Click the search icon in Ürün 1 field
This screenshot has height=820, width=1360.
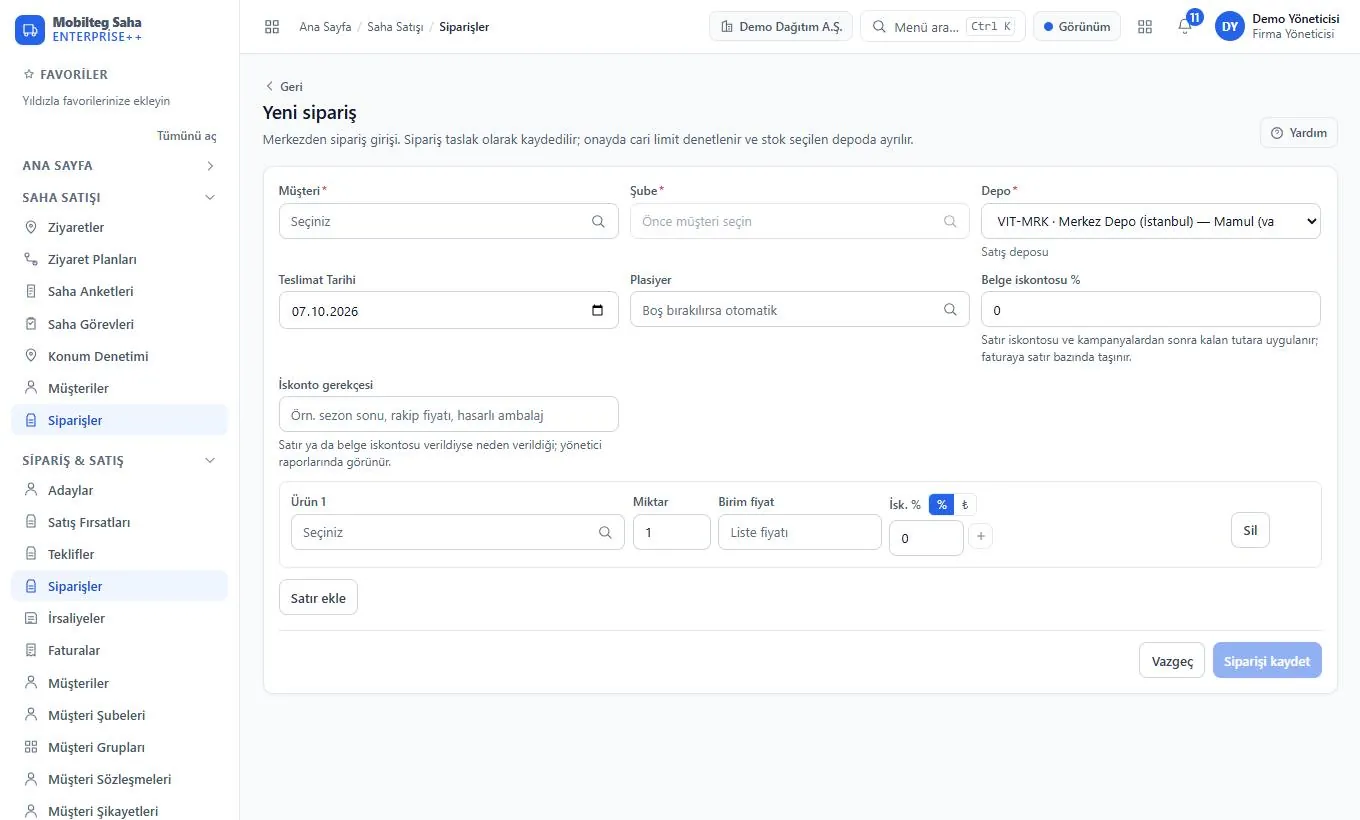[605, 532]
